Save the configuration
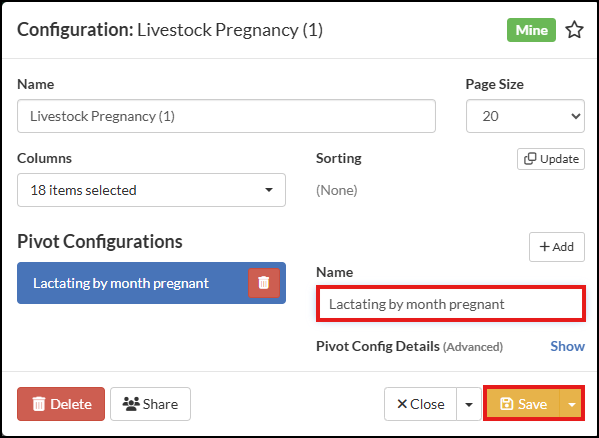This screenshot has height=438, width=599. [x=523, y=404]
